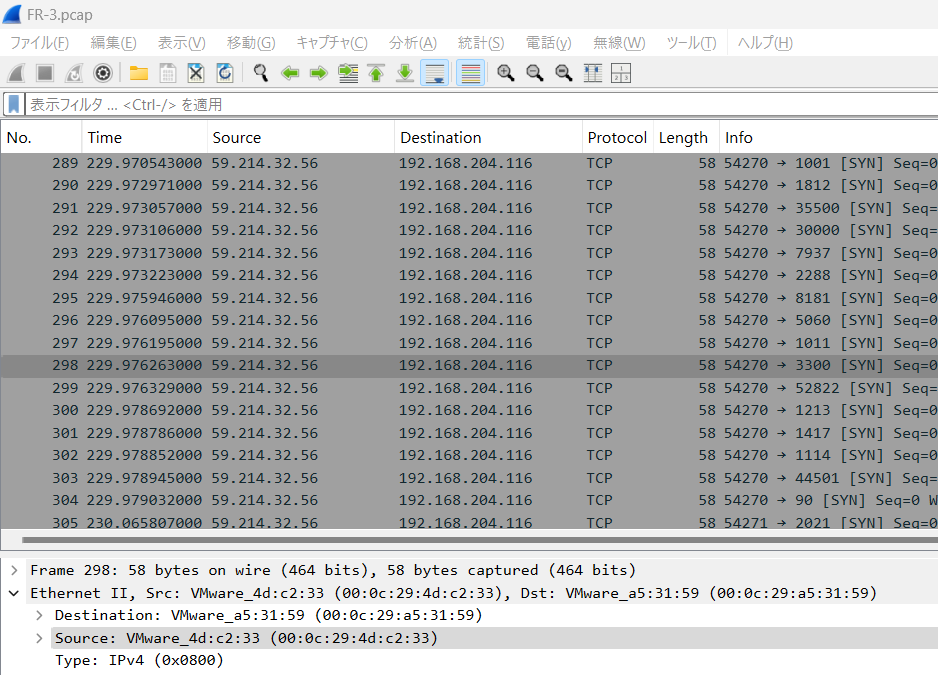Screen dimensions: 938x675
Task: Open the ツール(T) menu
Action: click(692, 42)
